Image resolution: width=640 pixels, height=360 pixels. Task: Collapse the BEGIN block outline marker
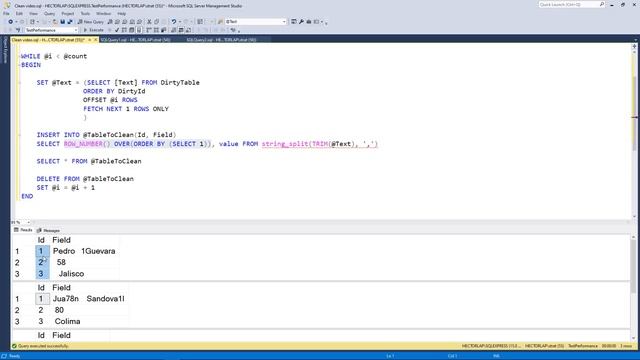point(19,65)
